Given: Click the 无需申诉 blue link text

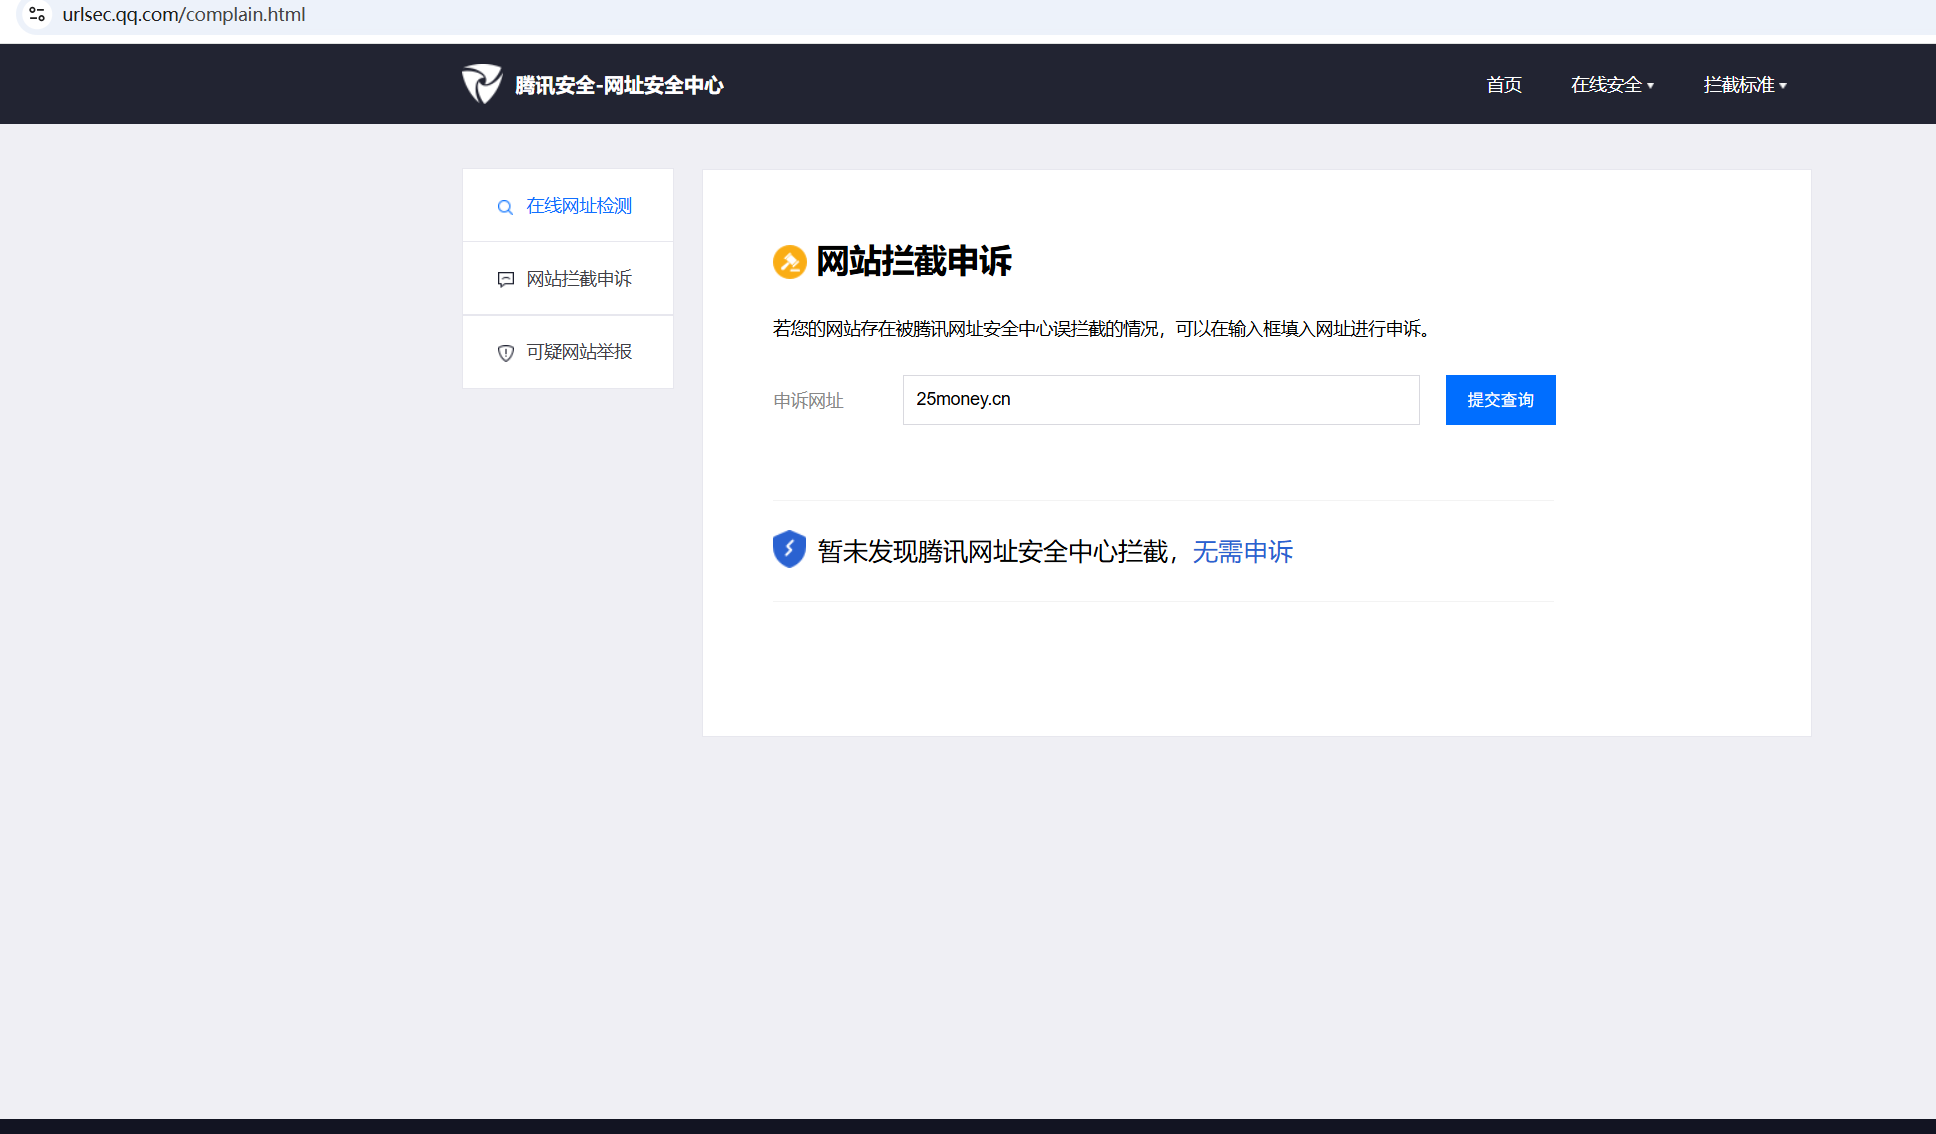Looking at the screenshot, I should tap(1242, 552).
